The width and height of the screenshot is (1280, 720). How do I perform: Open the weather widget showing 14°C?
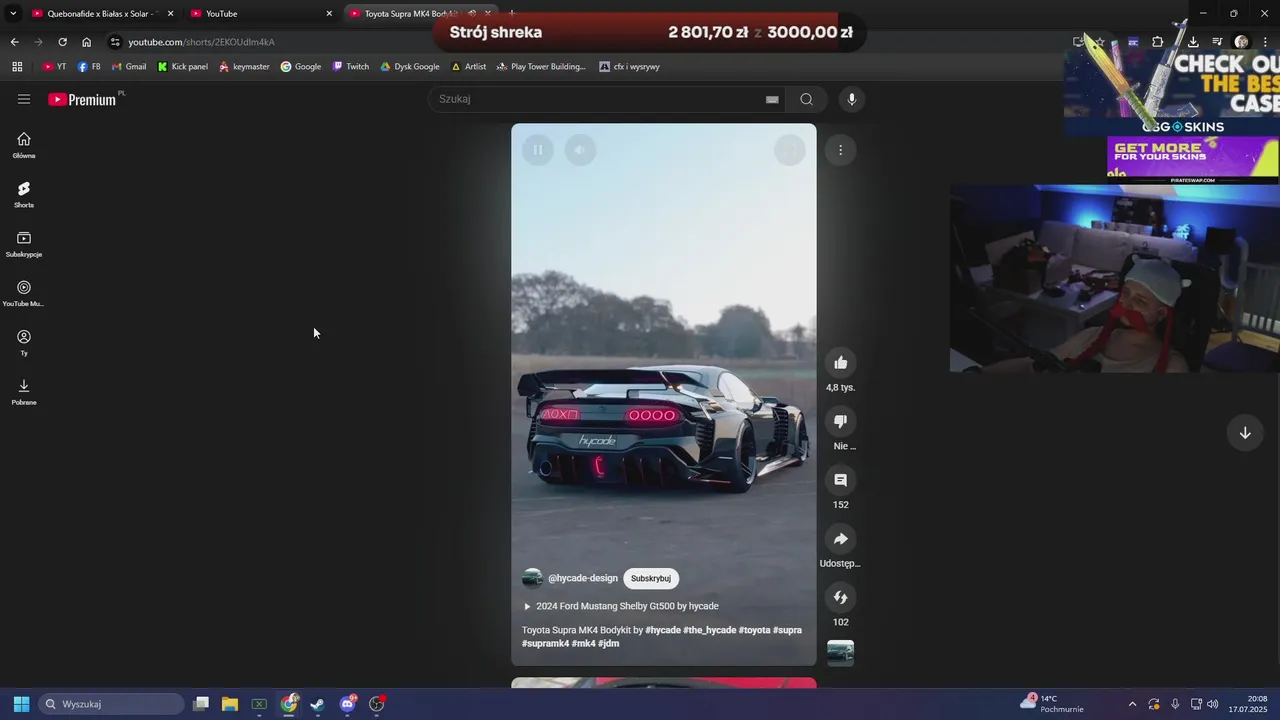click(x=1052, y=704)
